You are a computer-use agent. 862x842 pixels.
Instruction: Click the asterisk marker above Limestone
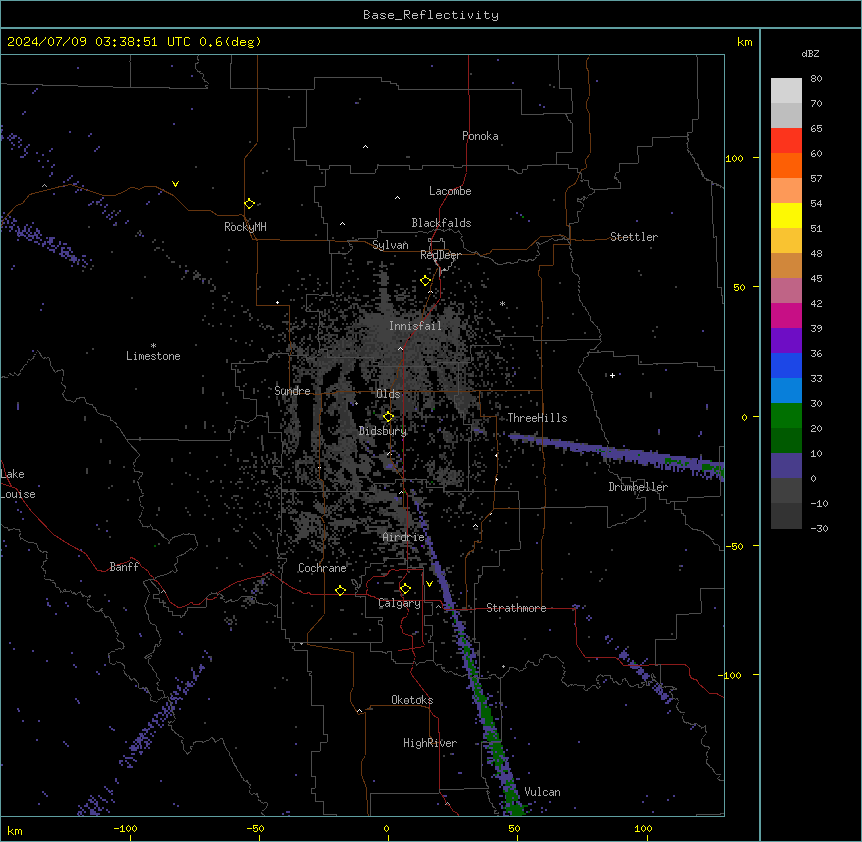pyautogui.click(x=153, y=345)
